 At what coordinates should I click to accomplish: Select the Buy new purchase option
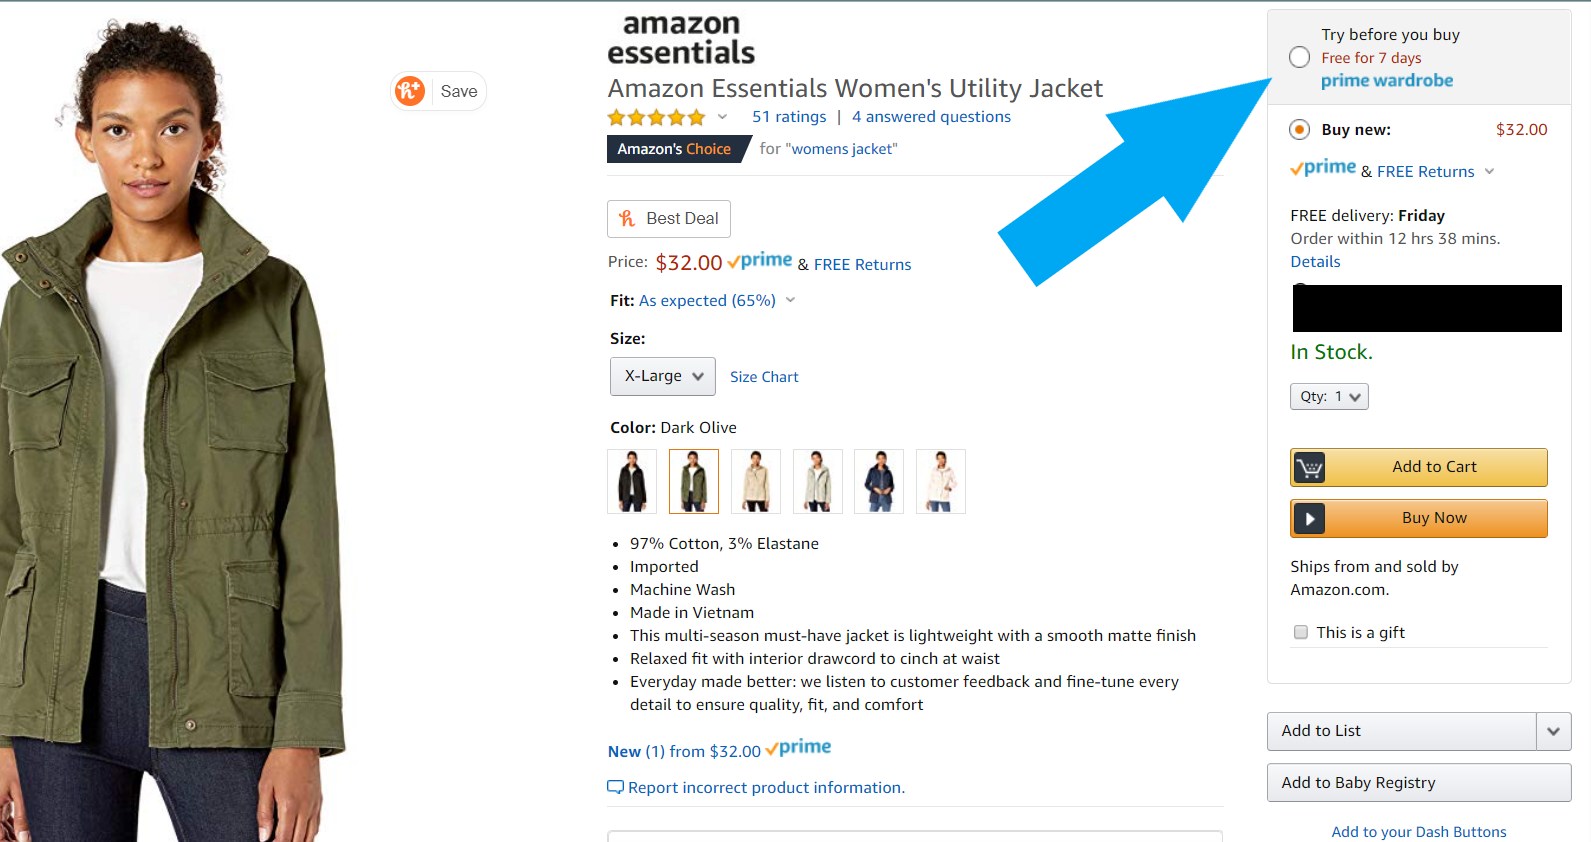(x=1299, y=129)
